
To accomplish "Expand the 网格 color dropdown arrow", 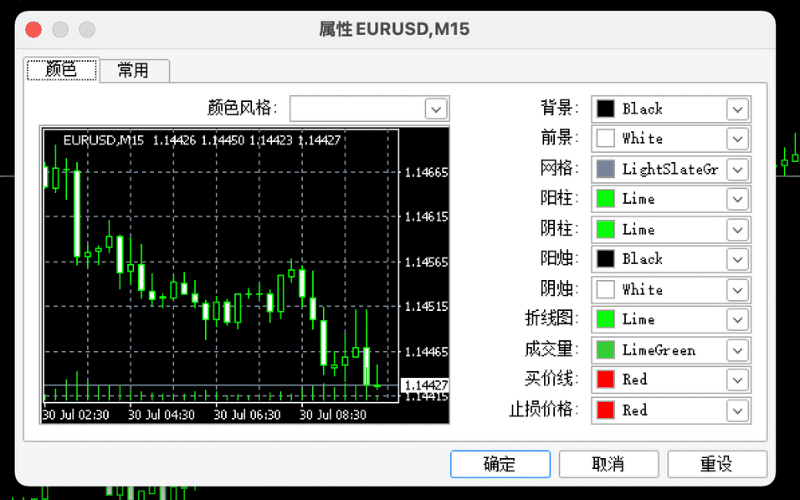I will pos(737,169).
